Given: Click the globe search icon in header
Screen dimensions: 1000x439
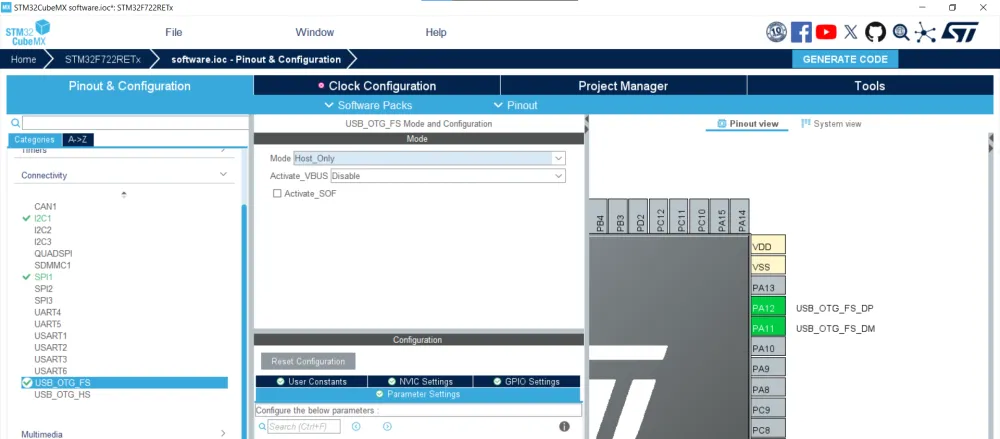Looking at the screenshot, I should (x=901, y=32).
